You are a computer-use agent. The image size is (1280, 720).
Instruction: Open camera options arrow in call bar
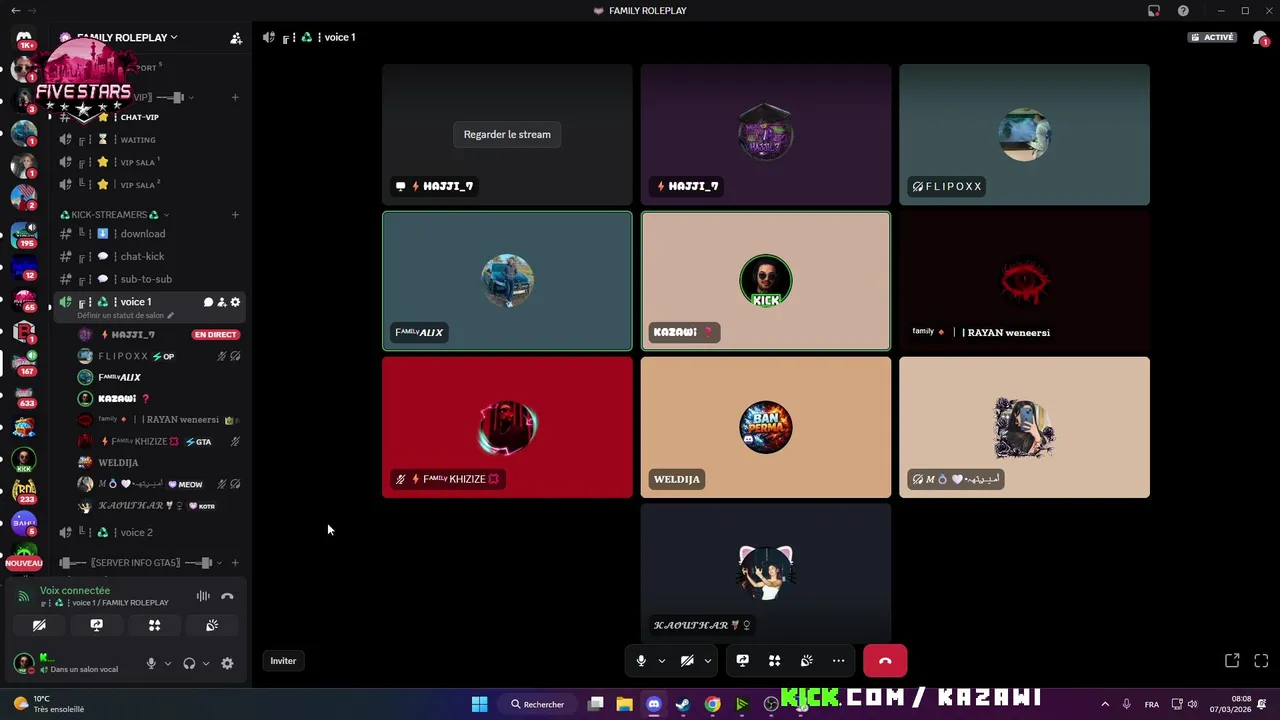tap(707, 661)
